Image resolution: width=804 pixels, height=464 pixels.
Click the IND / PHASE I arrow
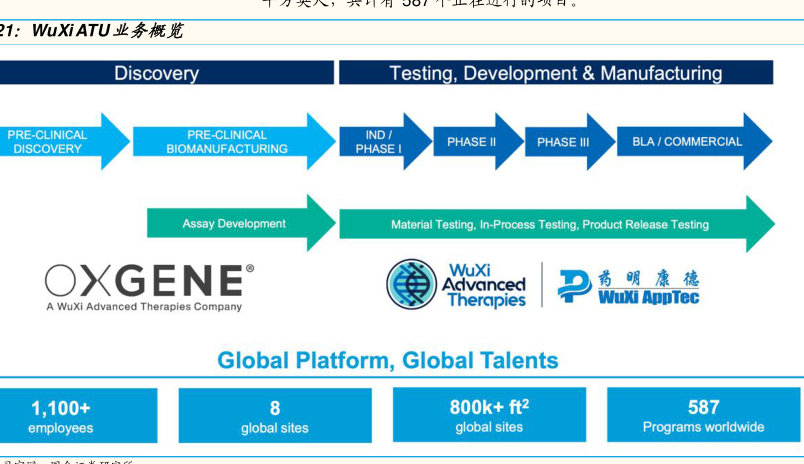coord(386,142)
